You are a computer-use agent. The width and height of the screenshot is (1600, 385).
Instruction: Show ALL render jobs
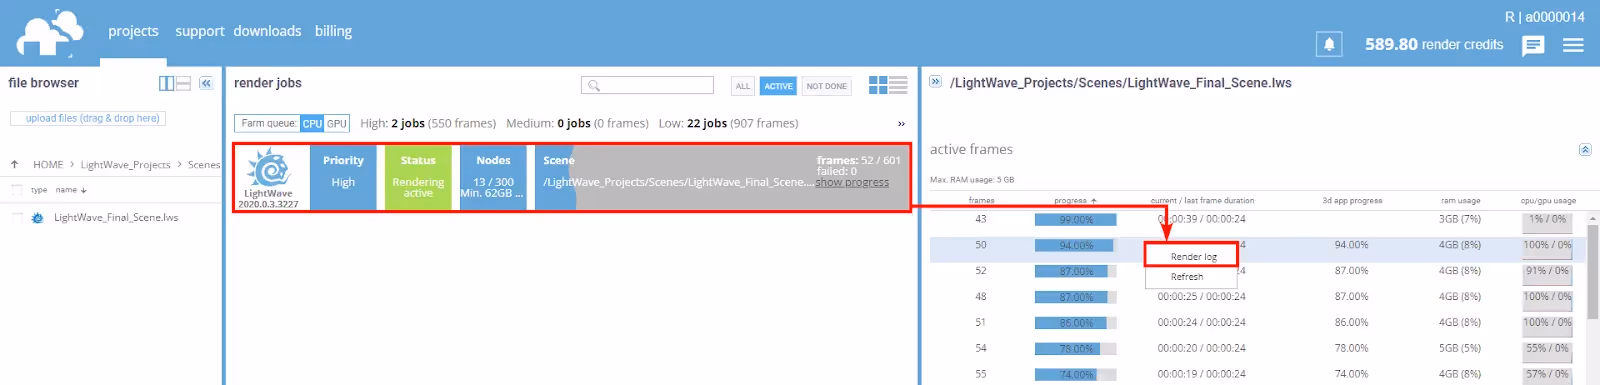(x=743, y=86)
